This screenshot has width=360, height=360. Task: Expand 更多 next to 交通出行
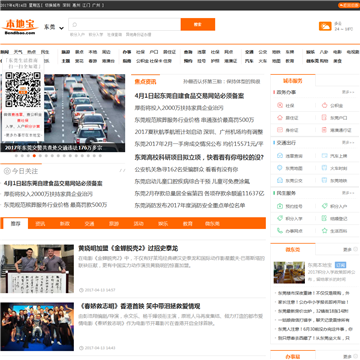(x=348, y=142)
